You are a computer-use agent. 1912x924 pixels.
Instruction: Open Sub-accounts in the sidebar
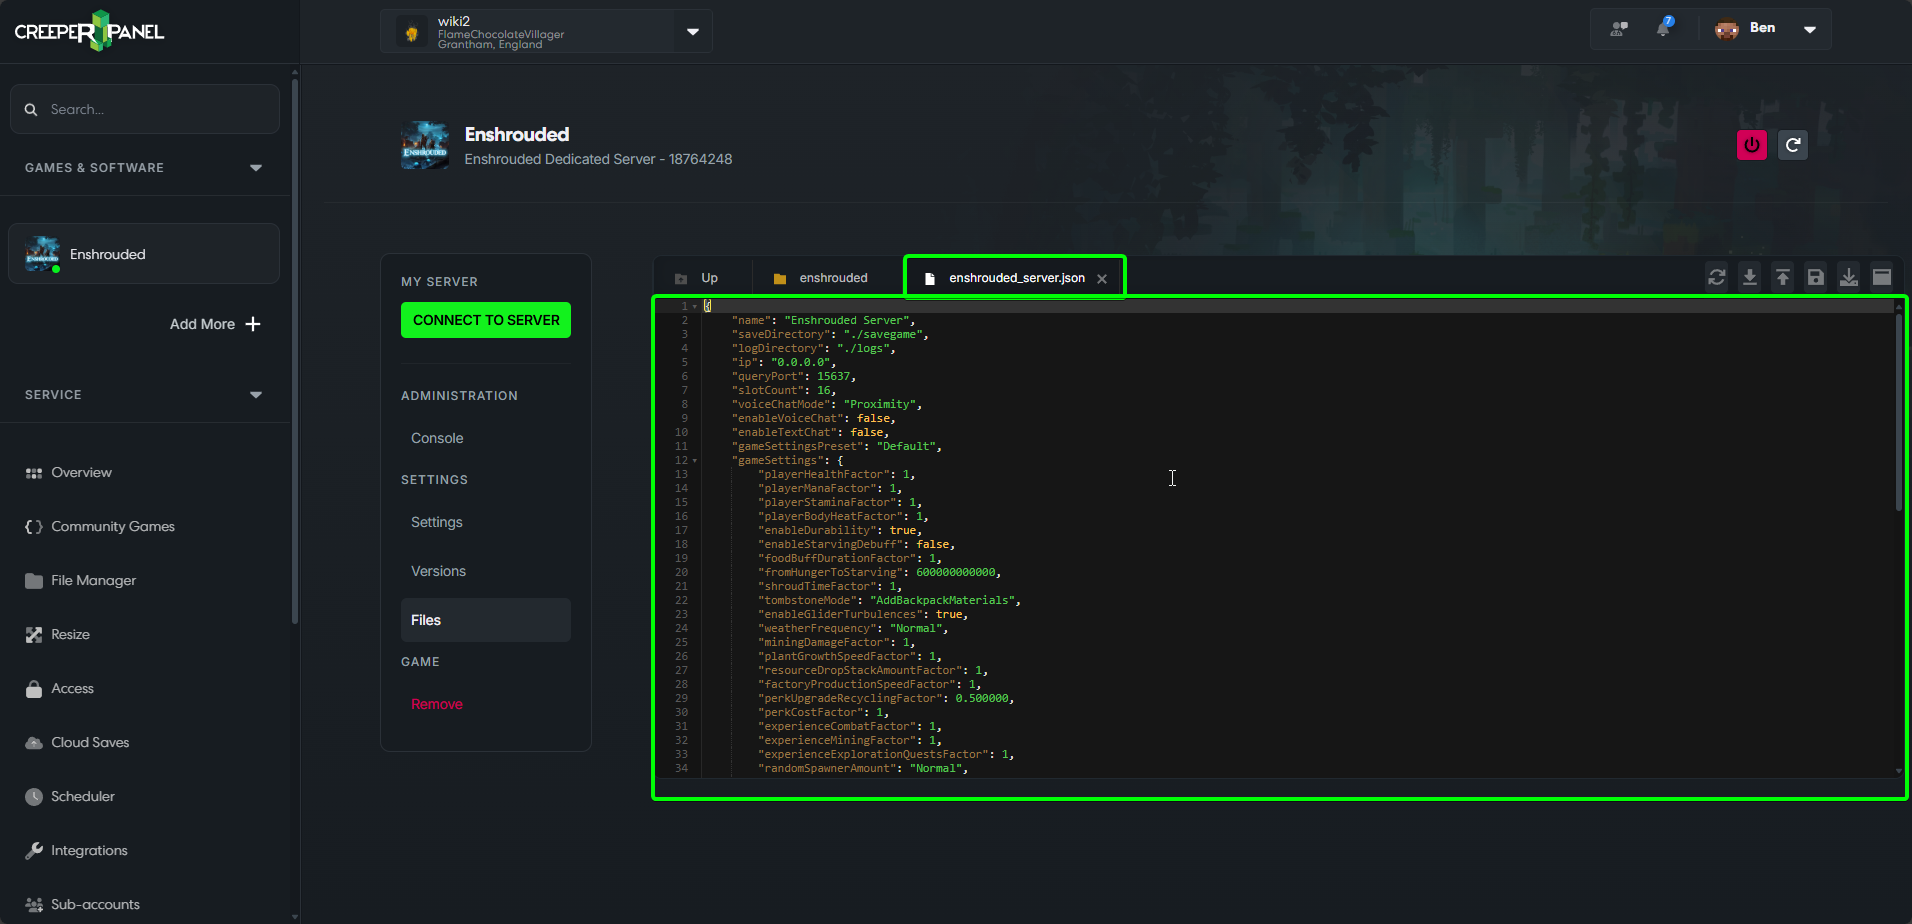(82, 904)
